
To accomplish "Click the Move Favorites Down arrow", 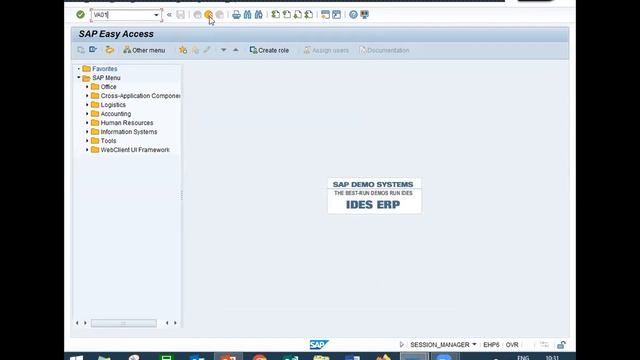I will [224, 50].
